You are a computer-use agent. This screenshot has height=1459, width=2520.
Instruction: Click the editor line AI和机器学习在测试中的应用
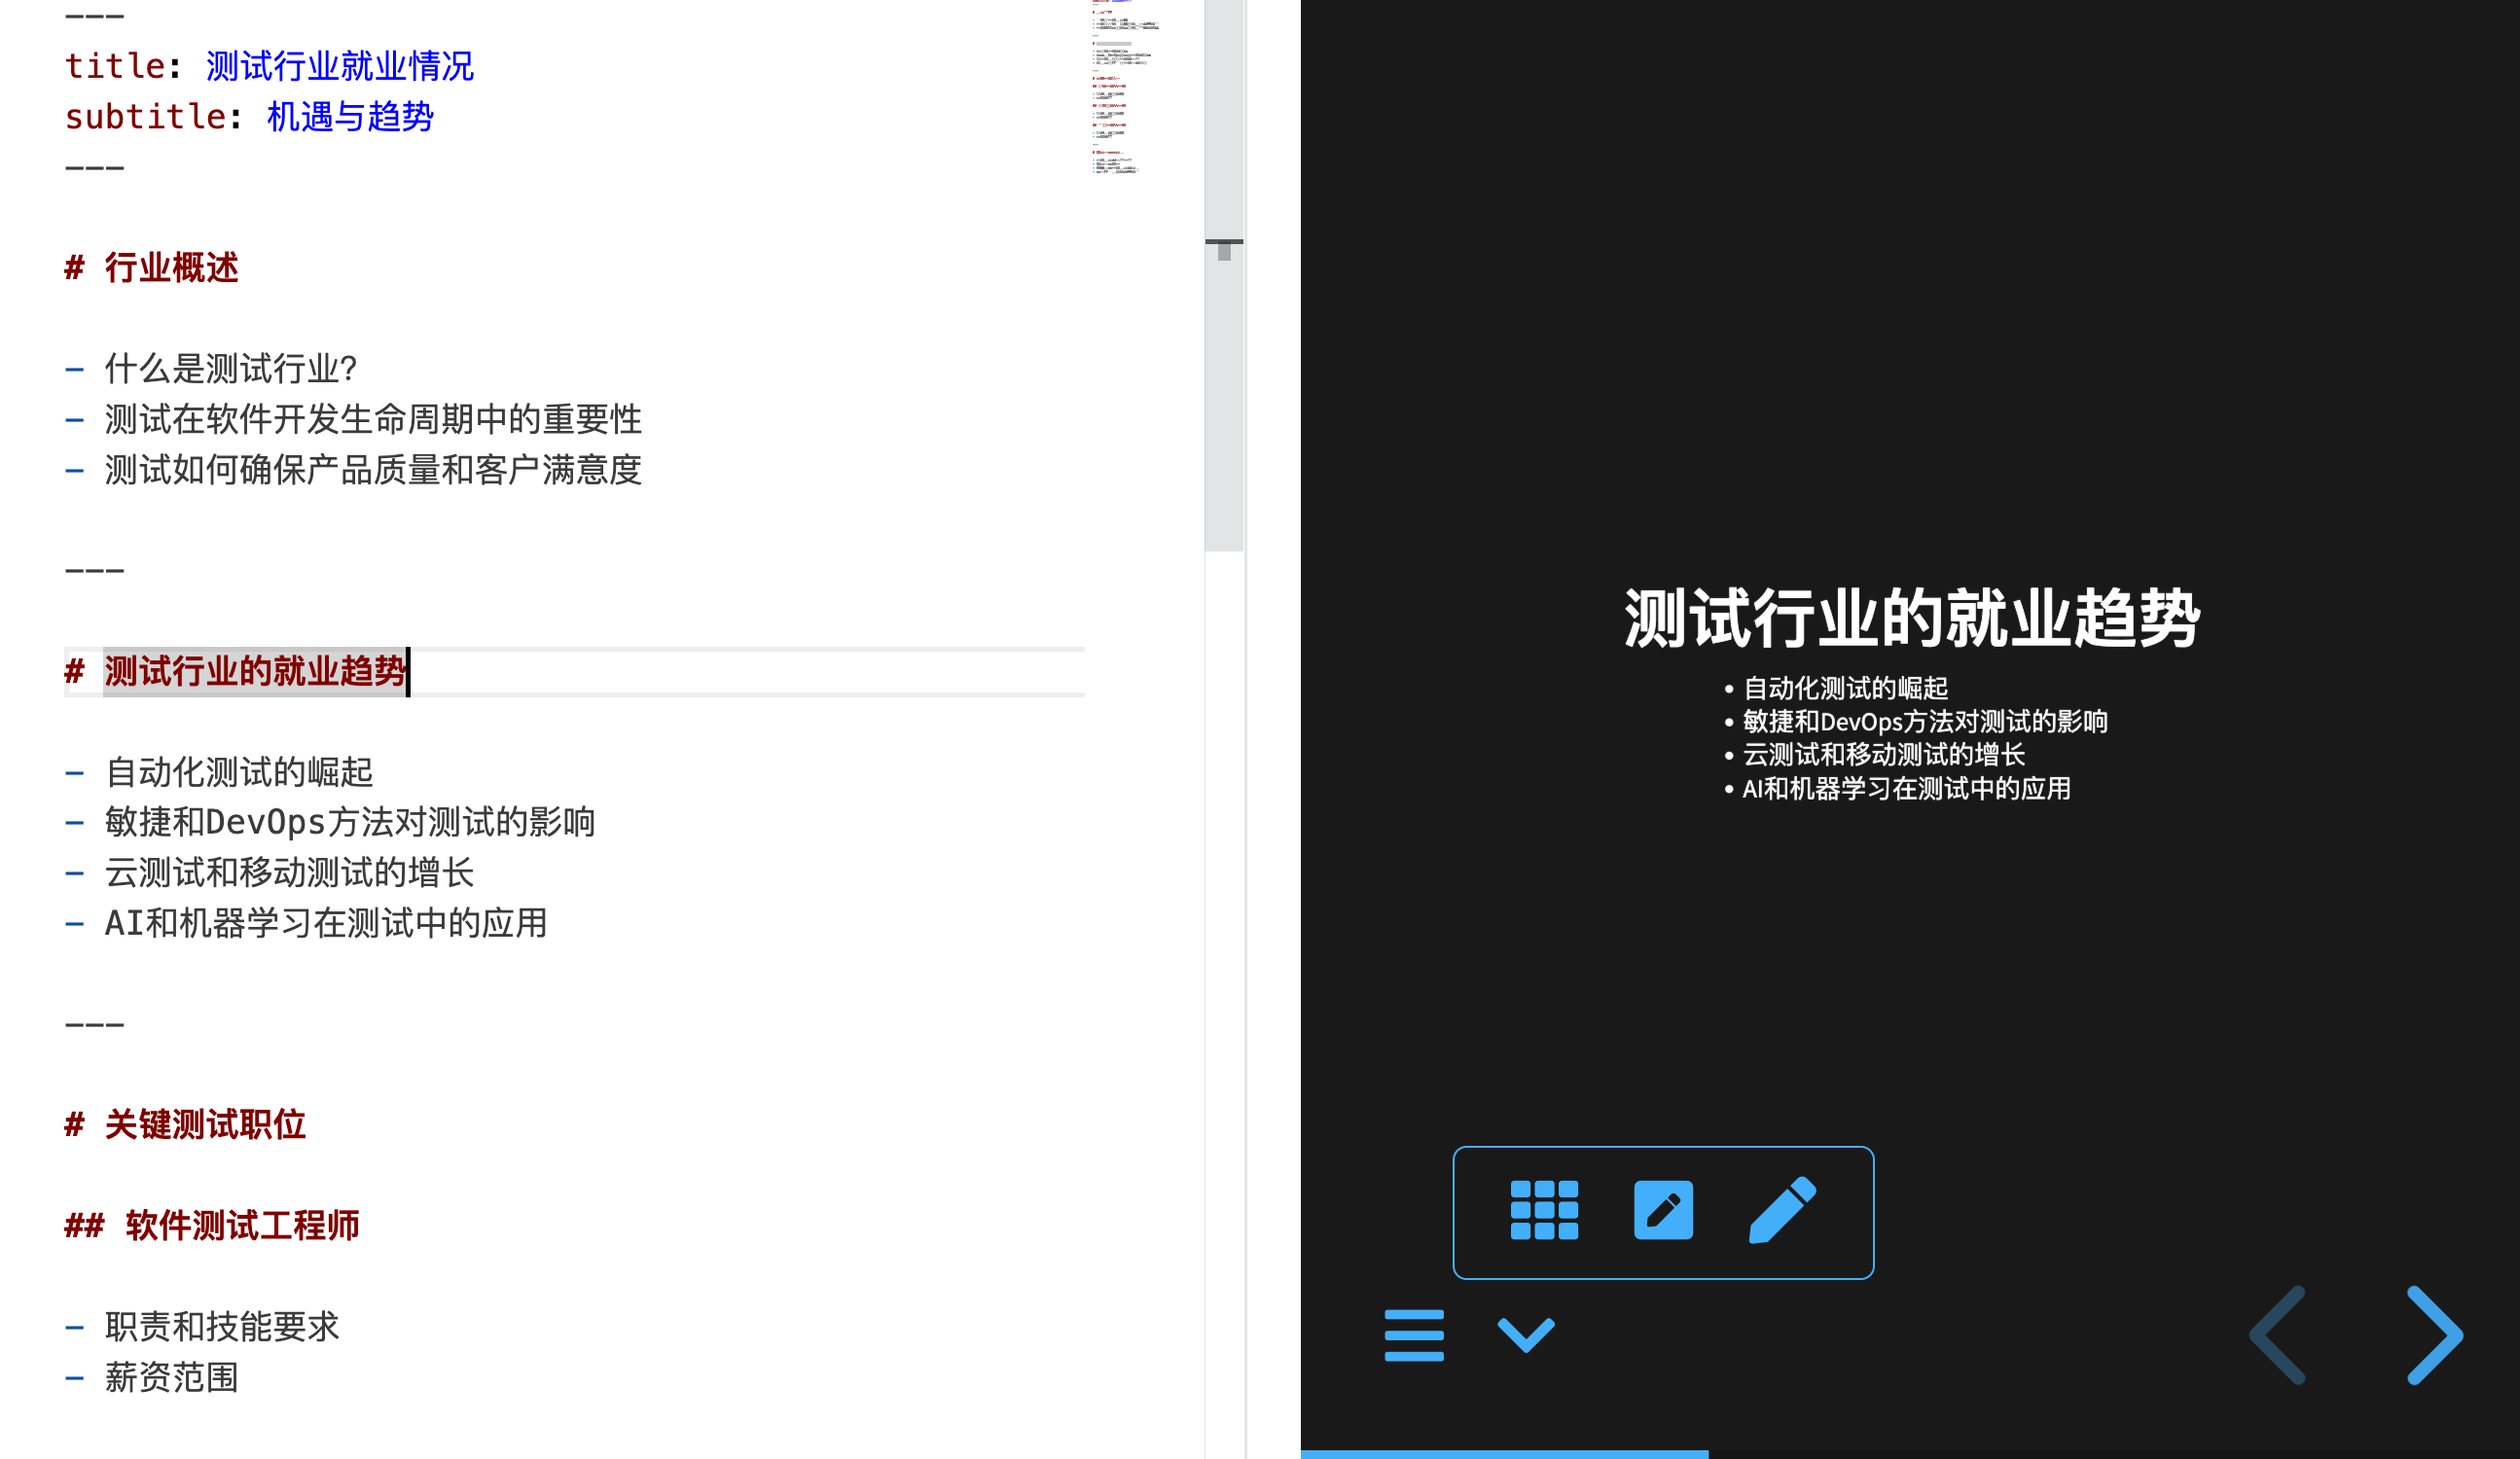326,923
